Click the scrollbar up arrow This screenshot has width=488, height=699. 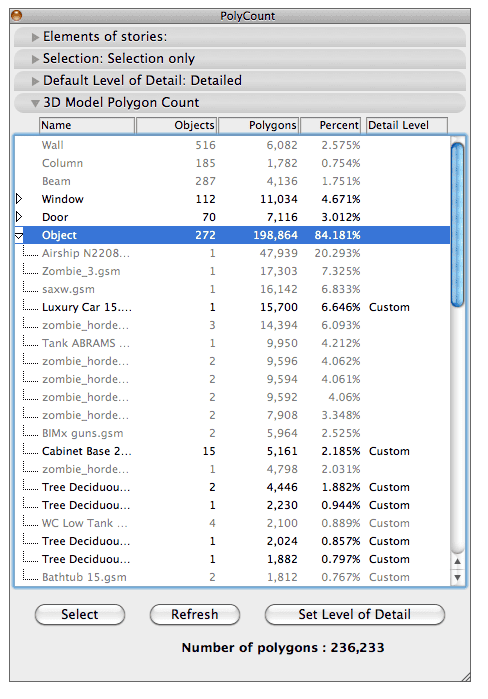pos(457,561)
